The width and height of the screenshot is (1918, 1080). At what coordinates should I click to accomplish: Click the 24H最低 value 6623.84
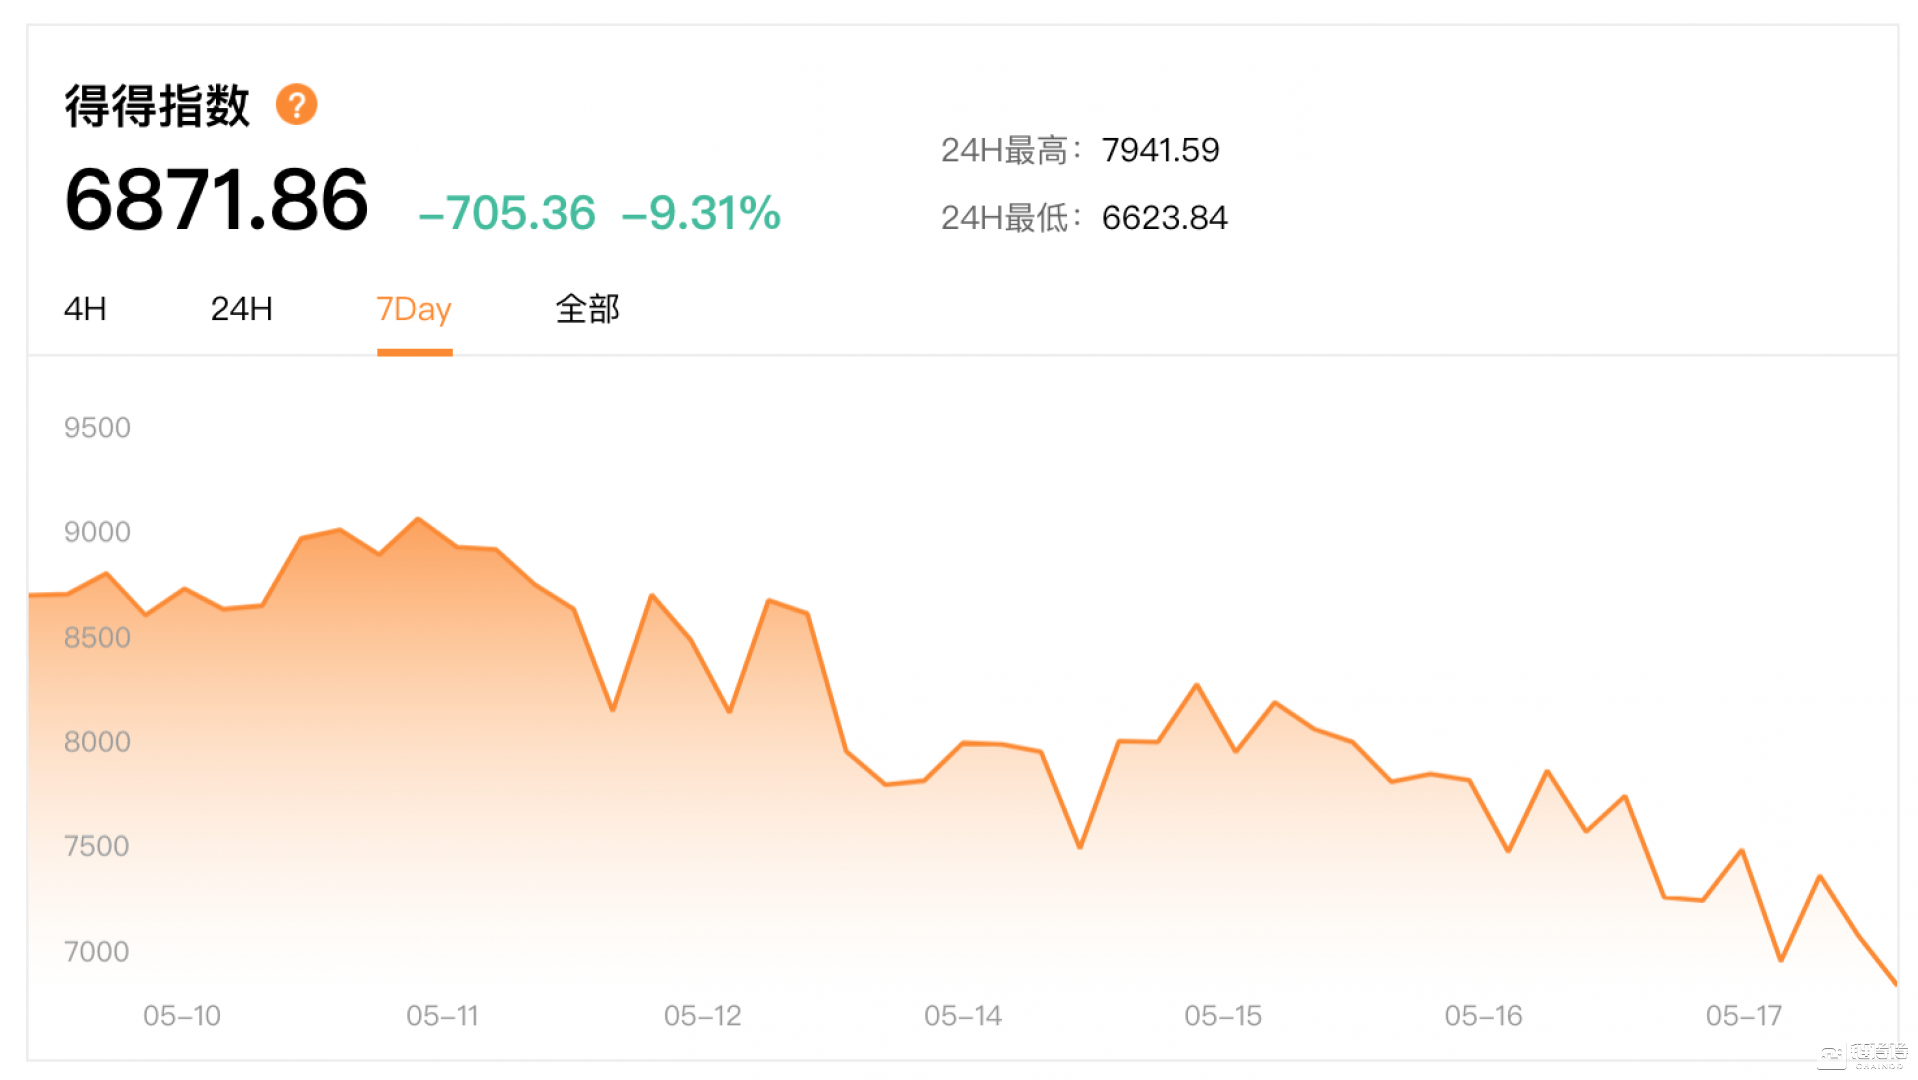pyautogui.click(x=1164, y=218)
